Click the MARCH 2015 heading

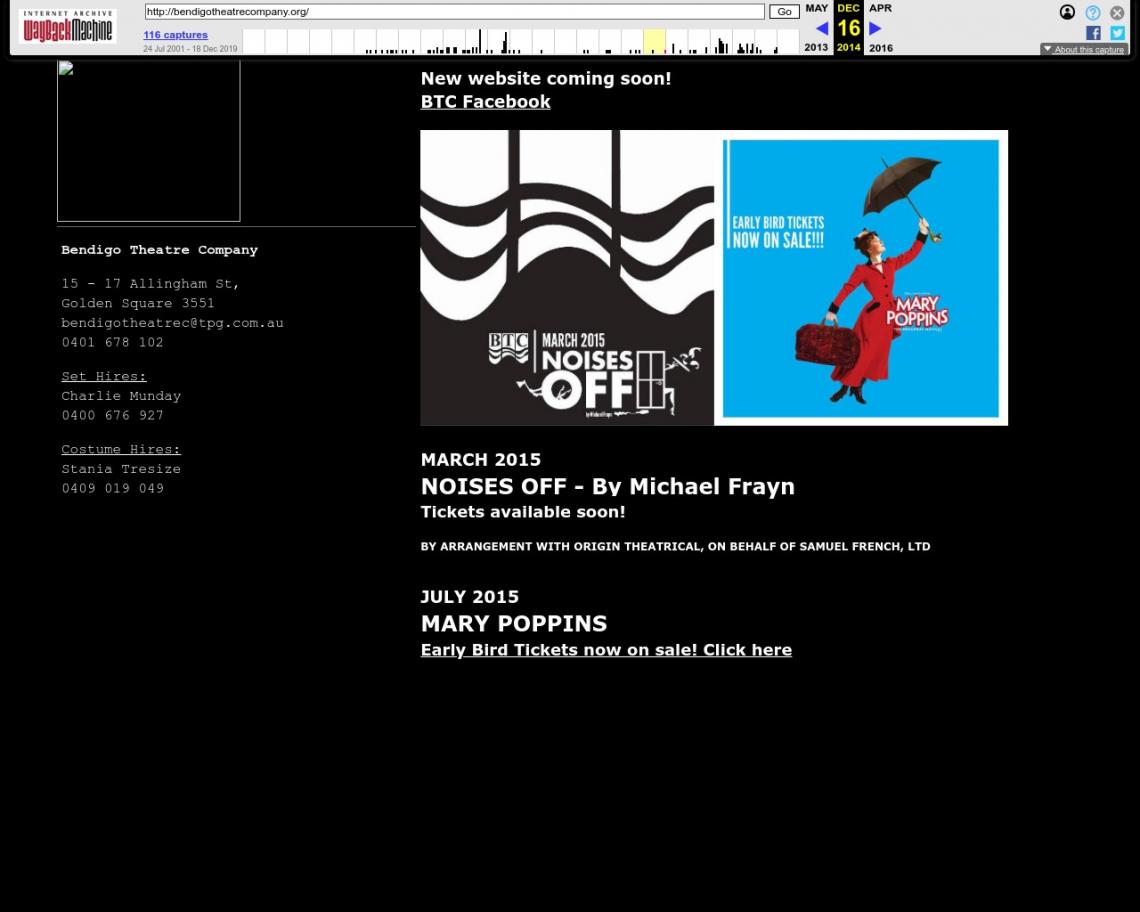481,460
